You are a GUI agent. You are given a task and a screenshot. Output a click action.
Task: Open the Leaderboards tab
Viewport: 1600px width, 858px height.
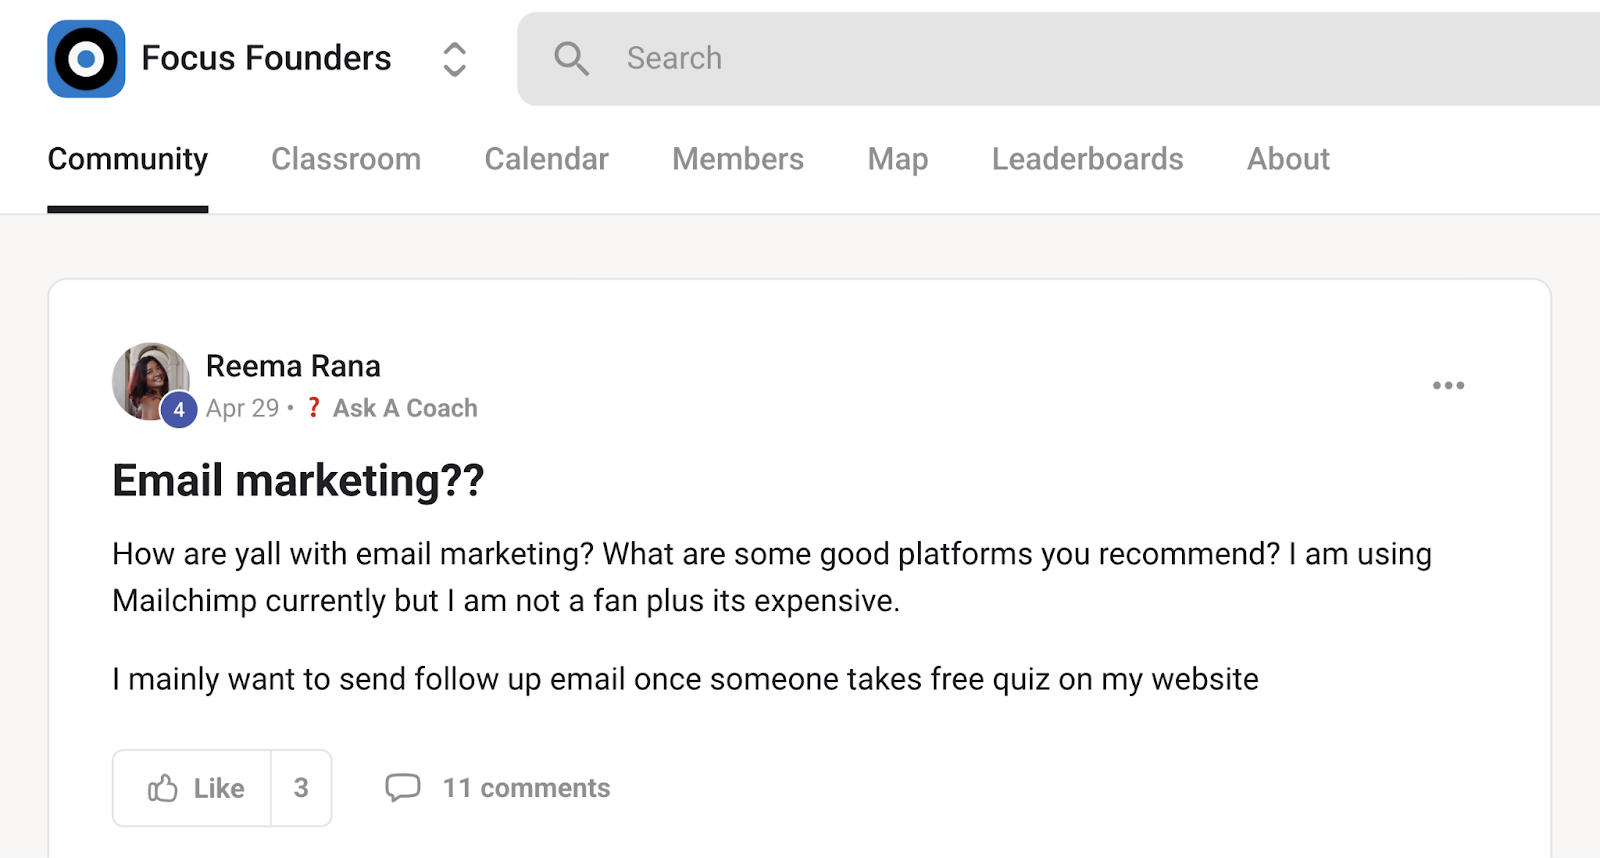(1087, 159)
